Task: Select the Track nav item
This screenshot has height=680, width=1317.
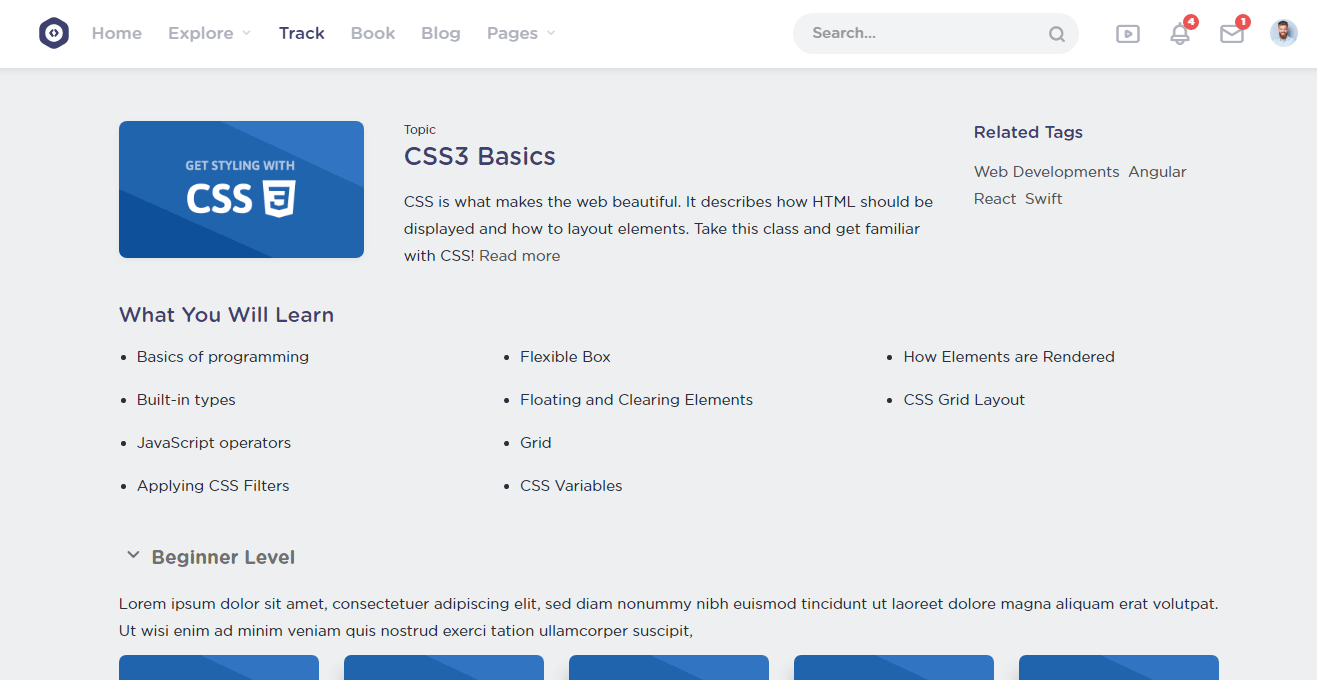Action: point(302,33)
